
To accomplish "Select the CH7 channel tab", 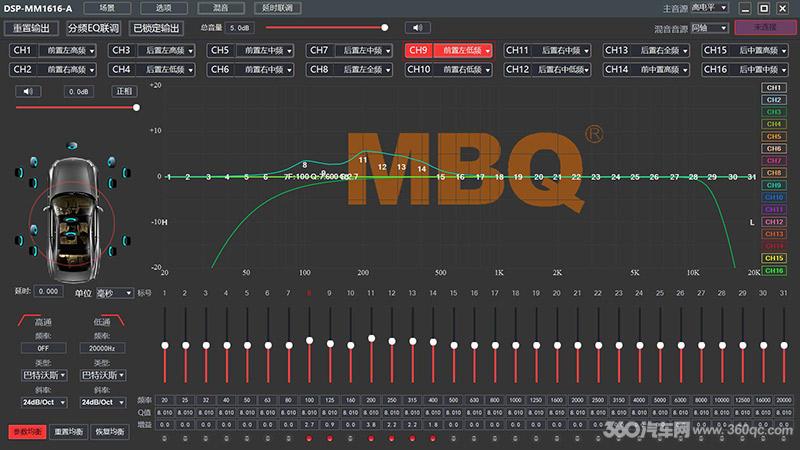I will pyautogui.click(x=320, y=51).
